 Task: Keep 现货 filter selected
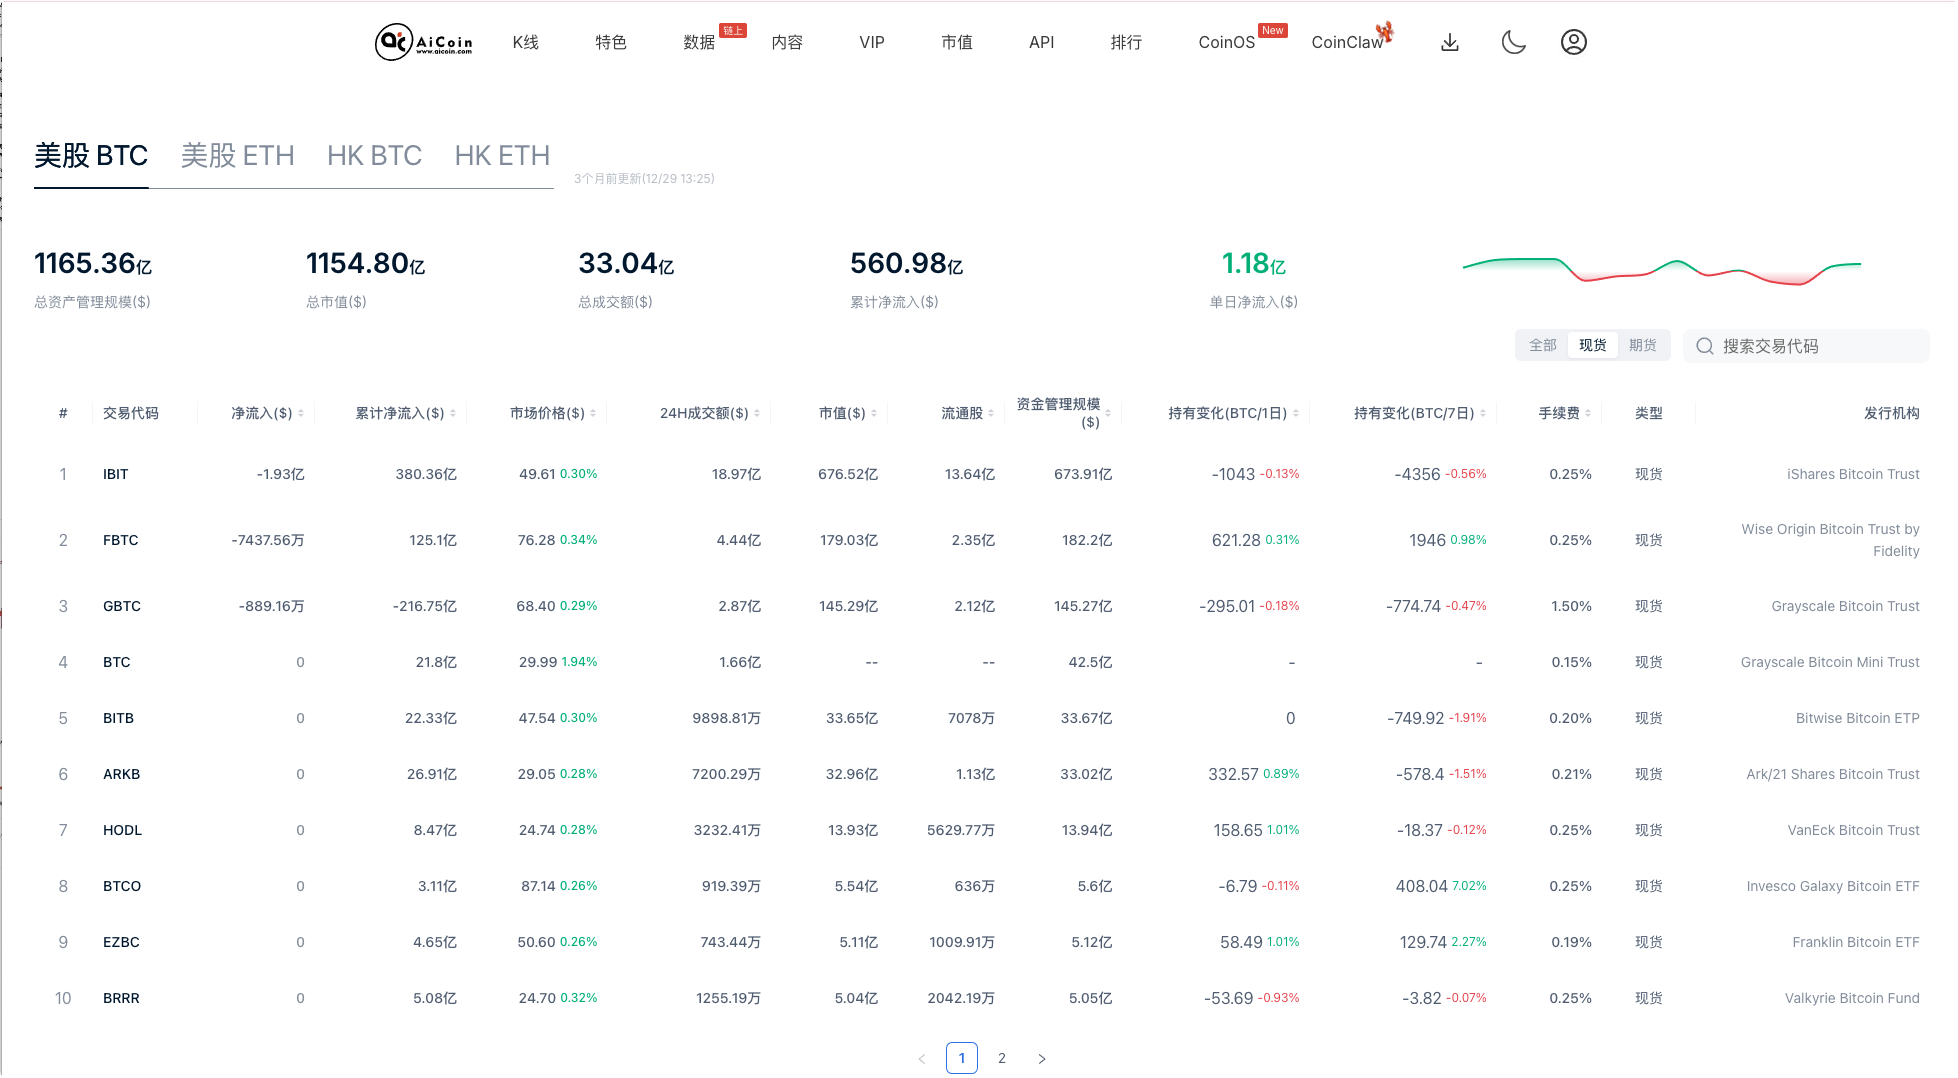coord(1593,344)
